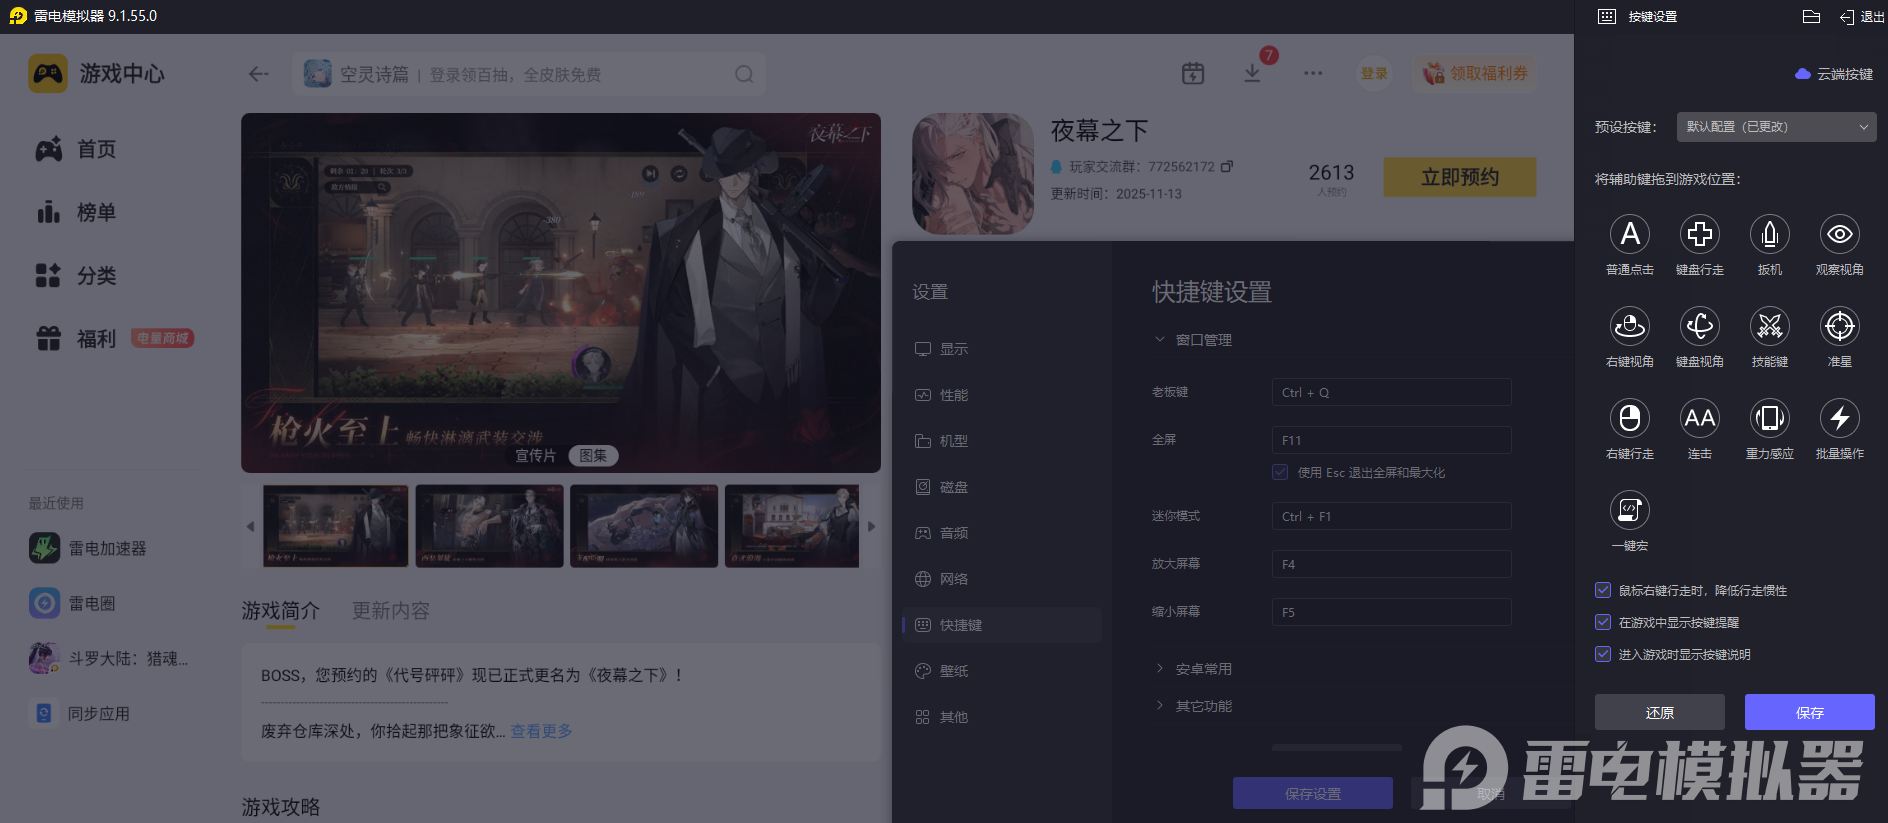Select the 技能键 skill key icon
Viewport: 1888px width, 823px height.
pyautogui.click(x=1769, y=327)
